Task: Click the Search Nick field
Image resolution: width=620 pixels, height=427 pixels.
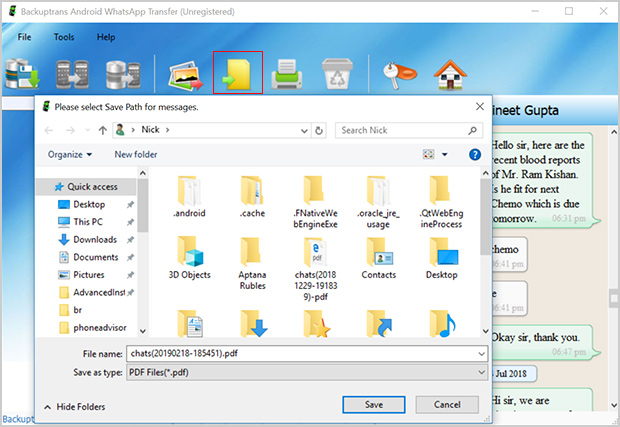Action: [x=409, y=130]
